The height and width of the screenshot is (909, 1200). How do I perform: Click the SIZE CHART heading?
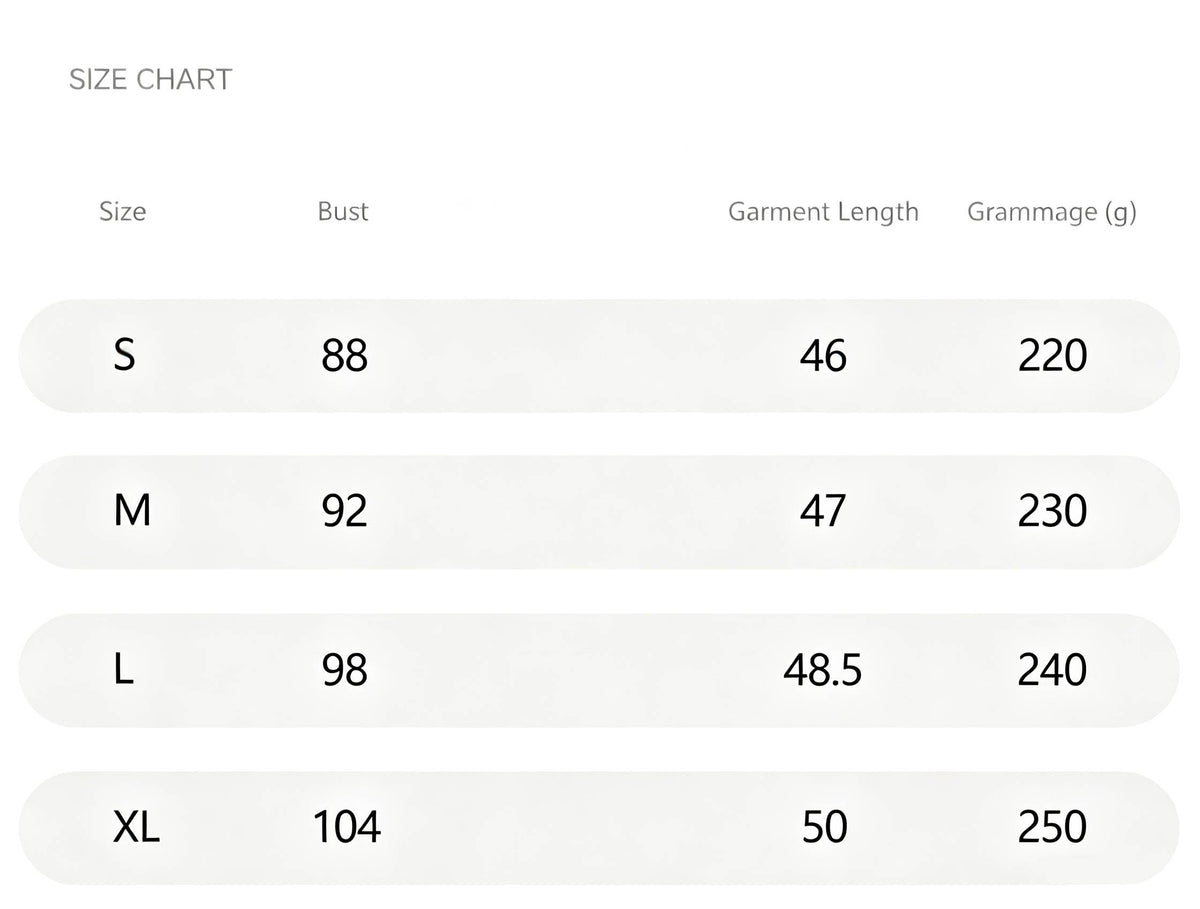coord(150,80)
